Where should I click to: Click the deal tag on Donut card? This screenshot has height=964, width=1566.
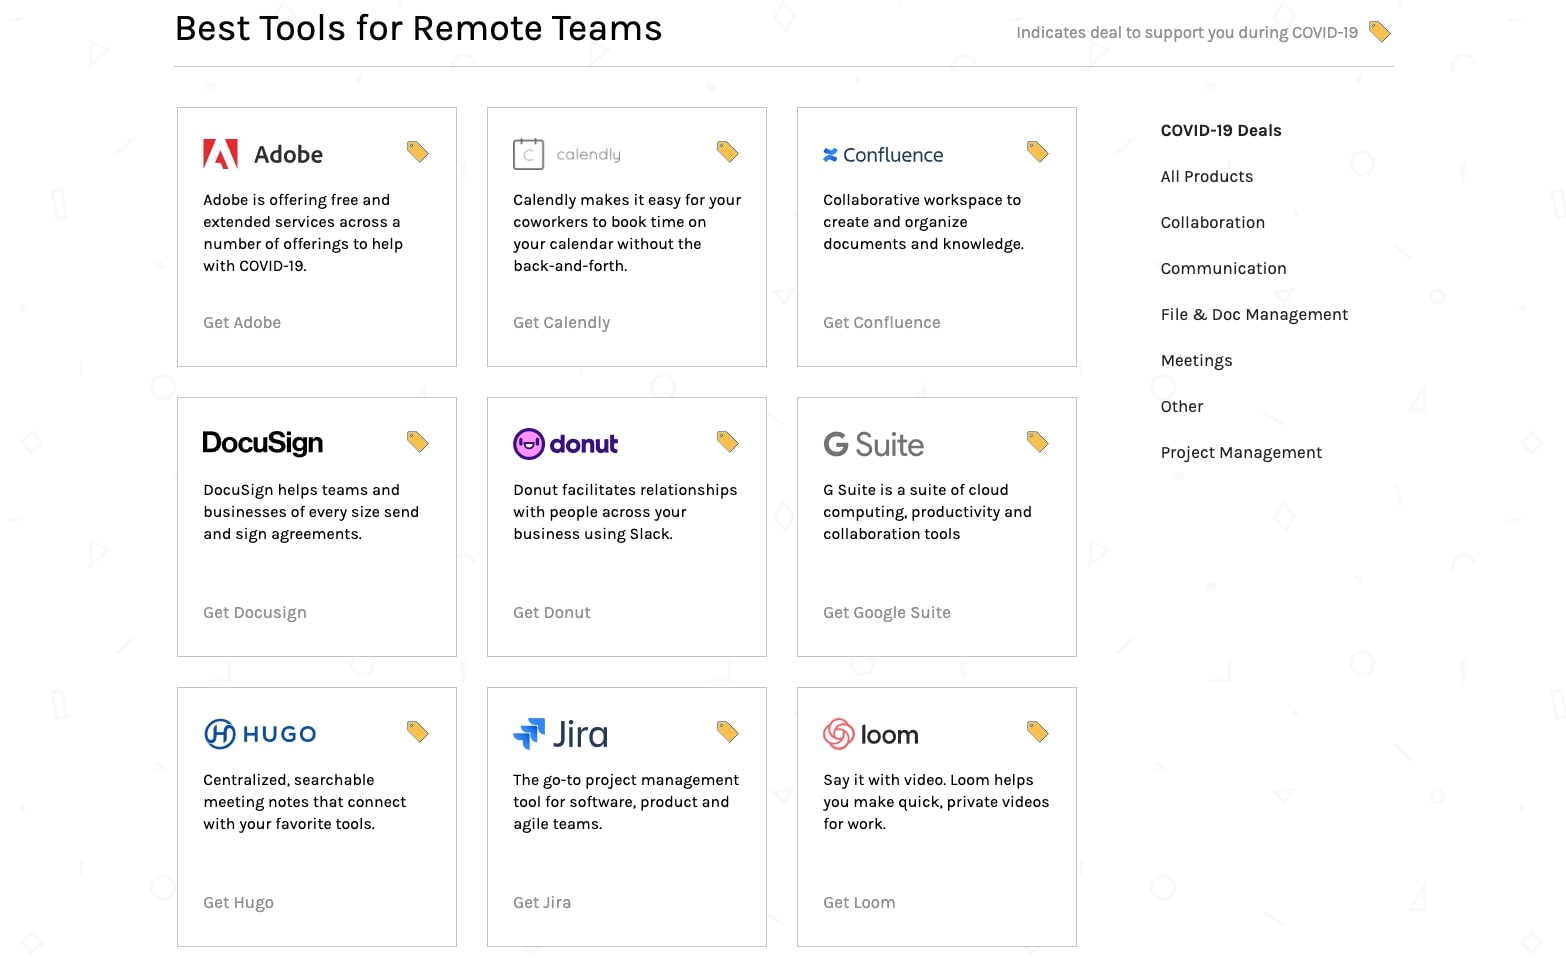[x=728, y=442]
